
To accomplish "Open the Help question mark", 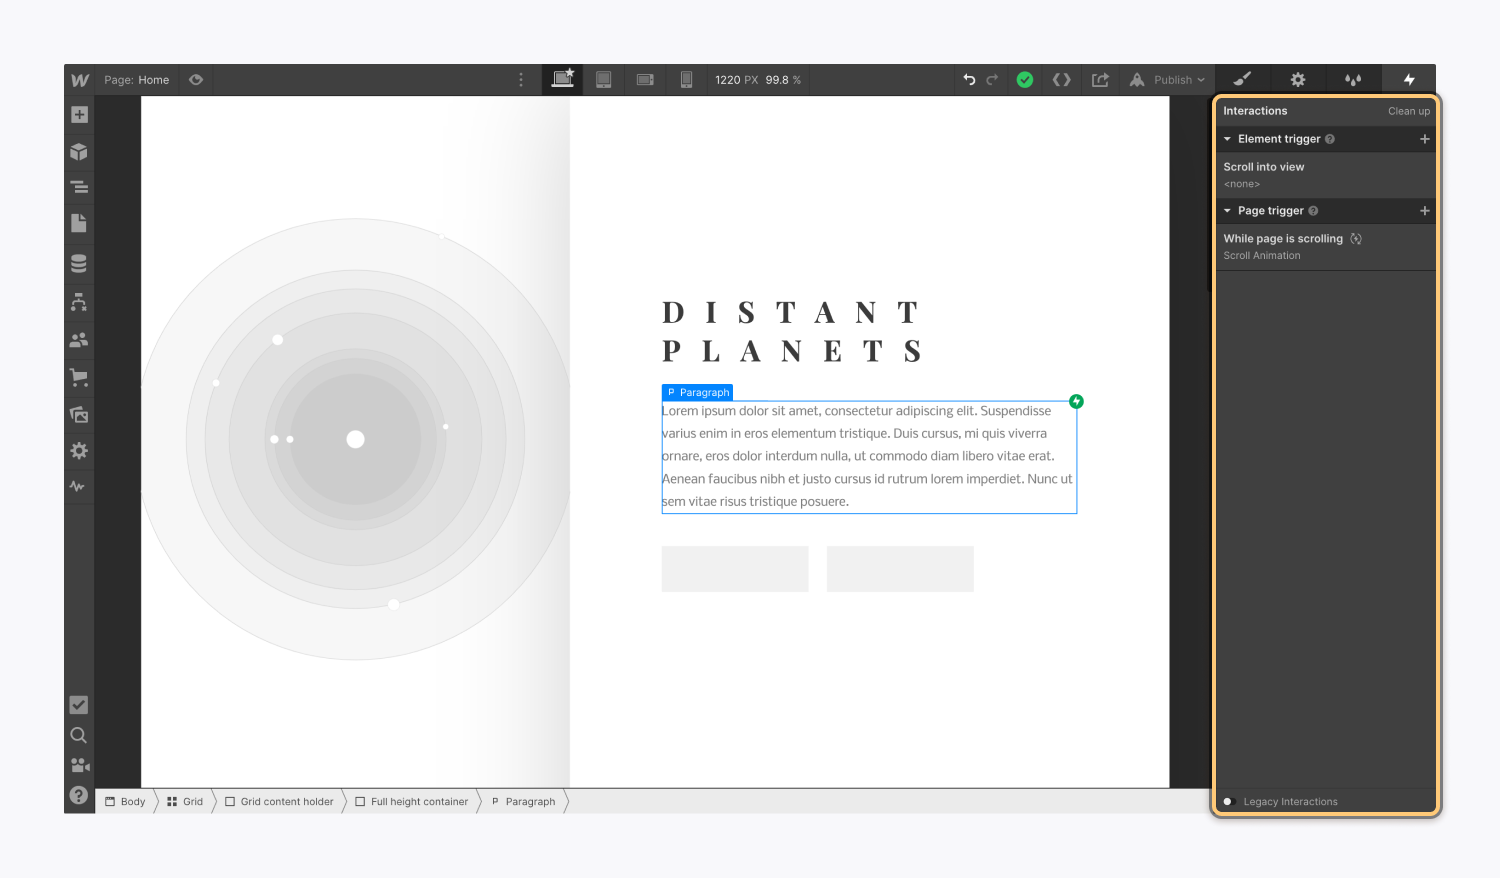I will coord(79,796).
